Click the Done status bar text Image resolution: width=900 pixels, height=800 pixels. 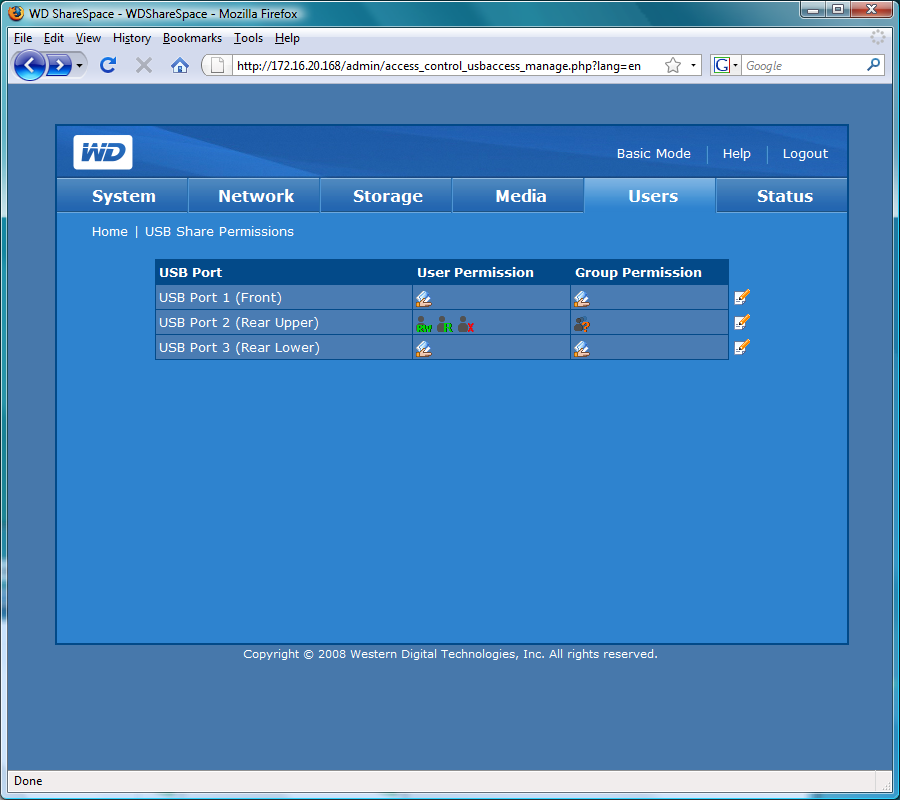(28, 780)
